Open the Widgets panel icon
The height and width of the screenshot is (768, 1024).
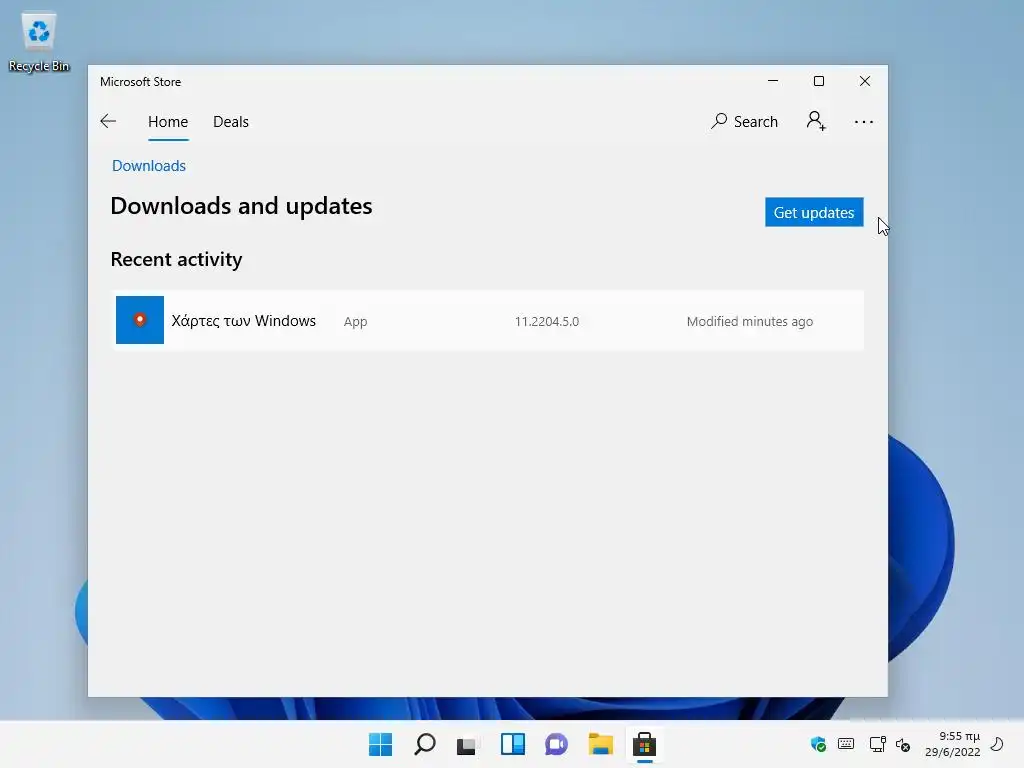[x=513, y=744]
